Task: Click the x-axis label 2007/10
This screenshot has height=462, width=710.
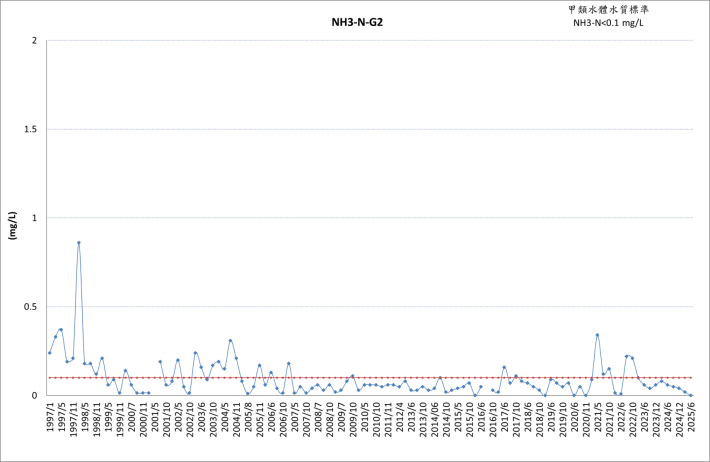Action: 307,420
